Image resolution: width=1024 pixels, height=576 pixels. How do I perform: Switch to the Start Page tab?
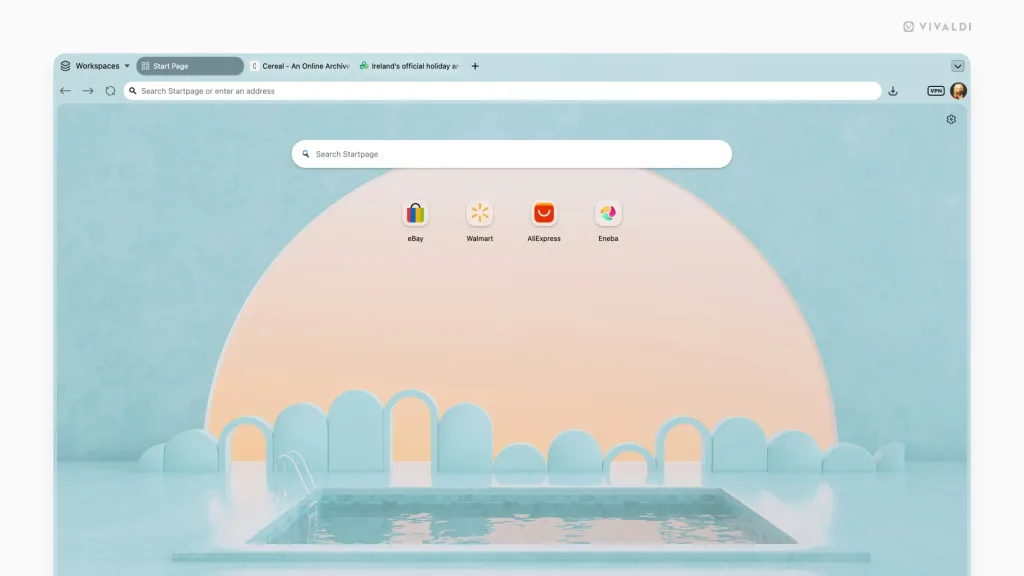(189, 66)
